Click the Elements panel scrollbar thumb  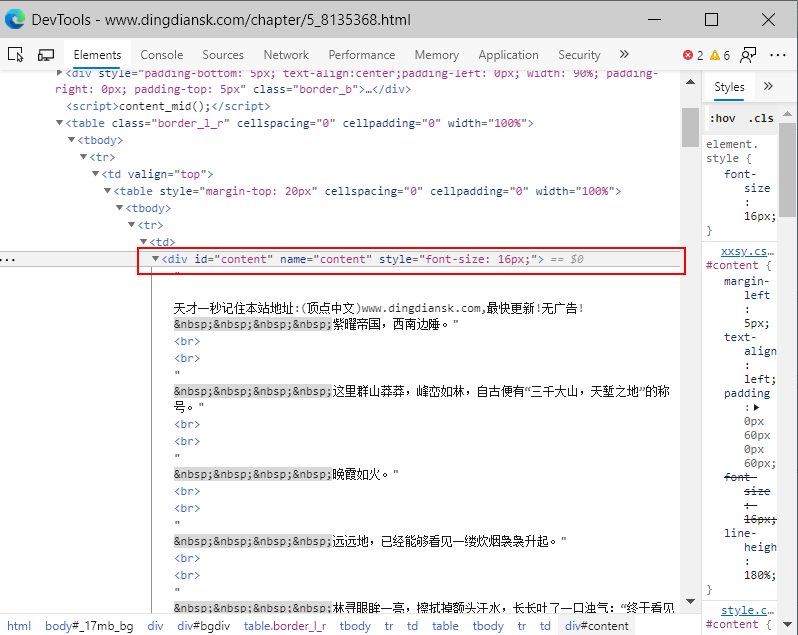point(691,127)
